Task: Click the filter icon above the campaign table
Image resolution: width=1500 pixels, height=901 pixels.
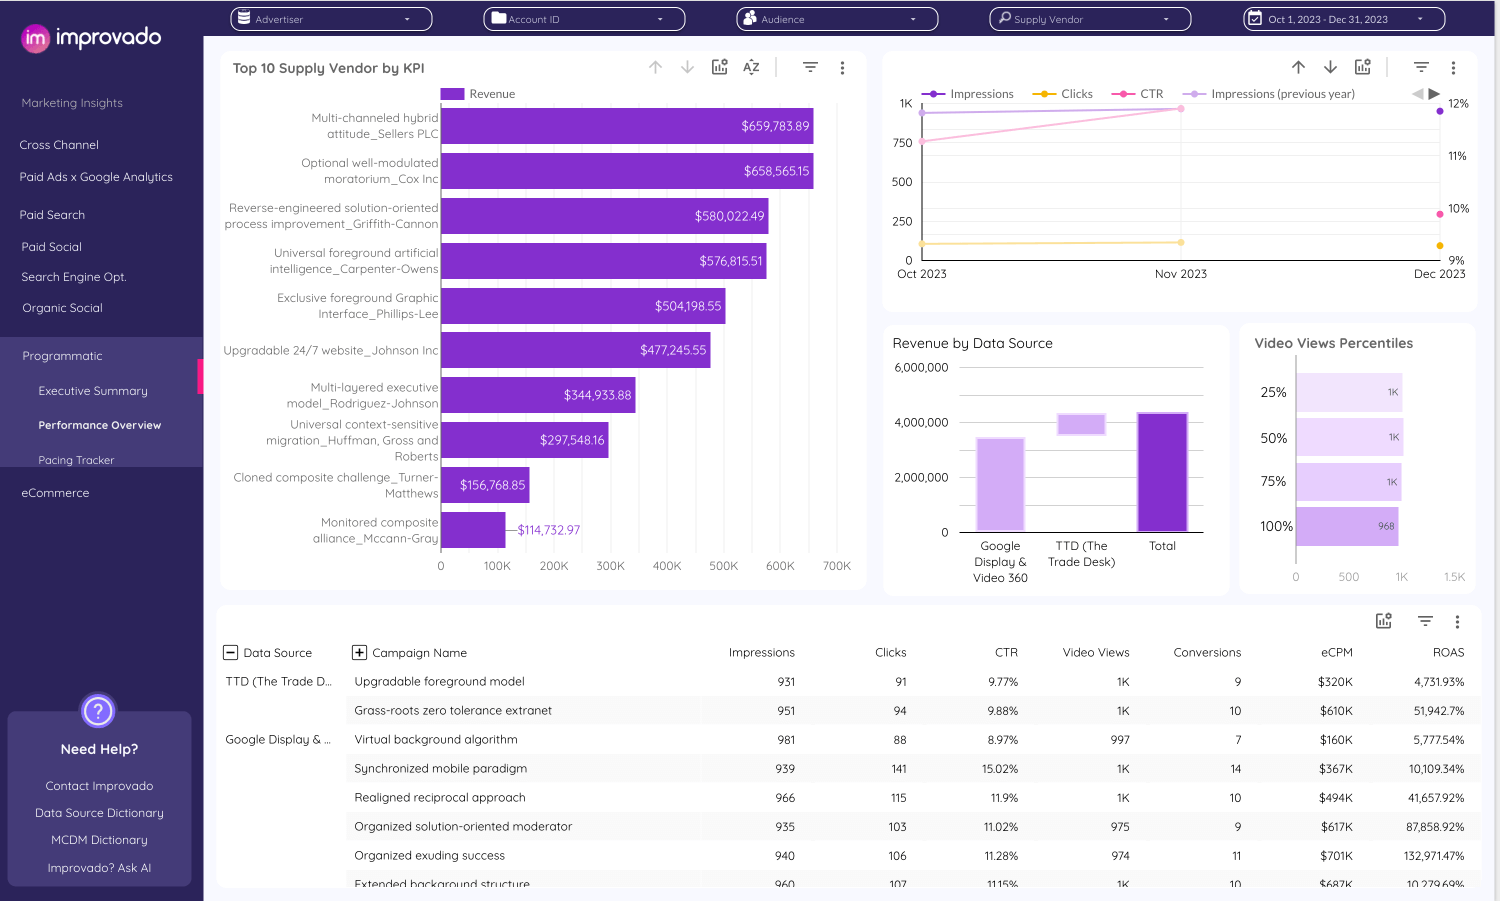Action: point(1425,621)
